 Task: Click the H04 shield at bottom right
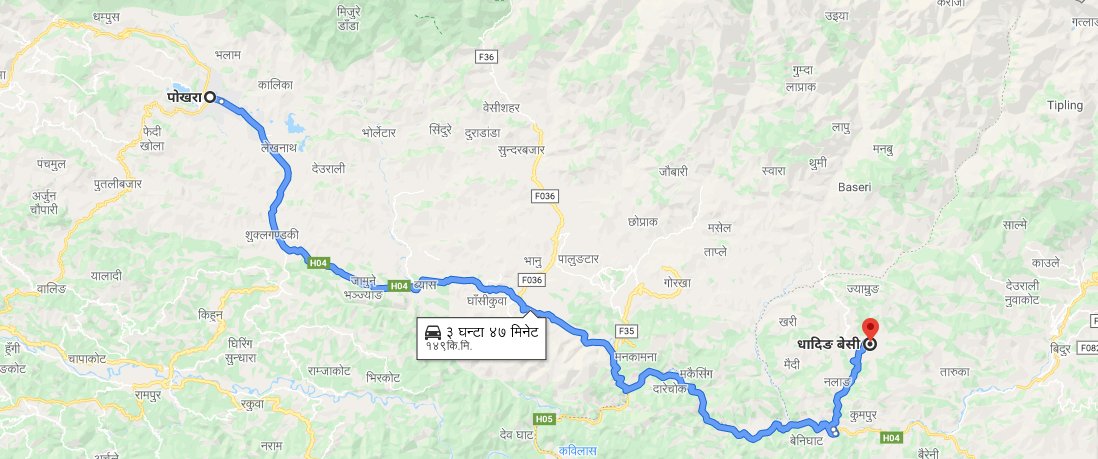[x=891, y=437]
